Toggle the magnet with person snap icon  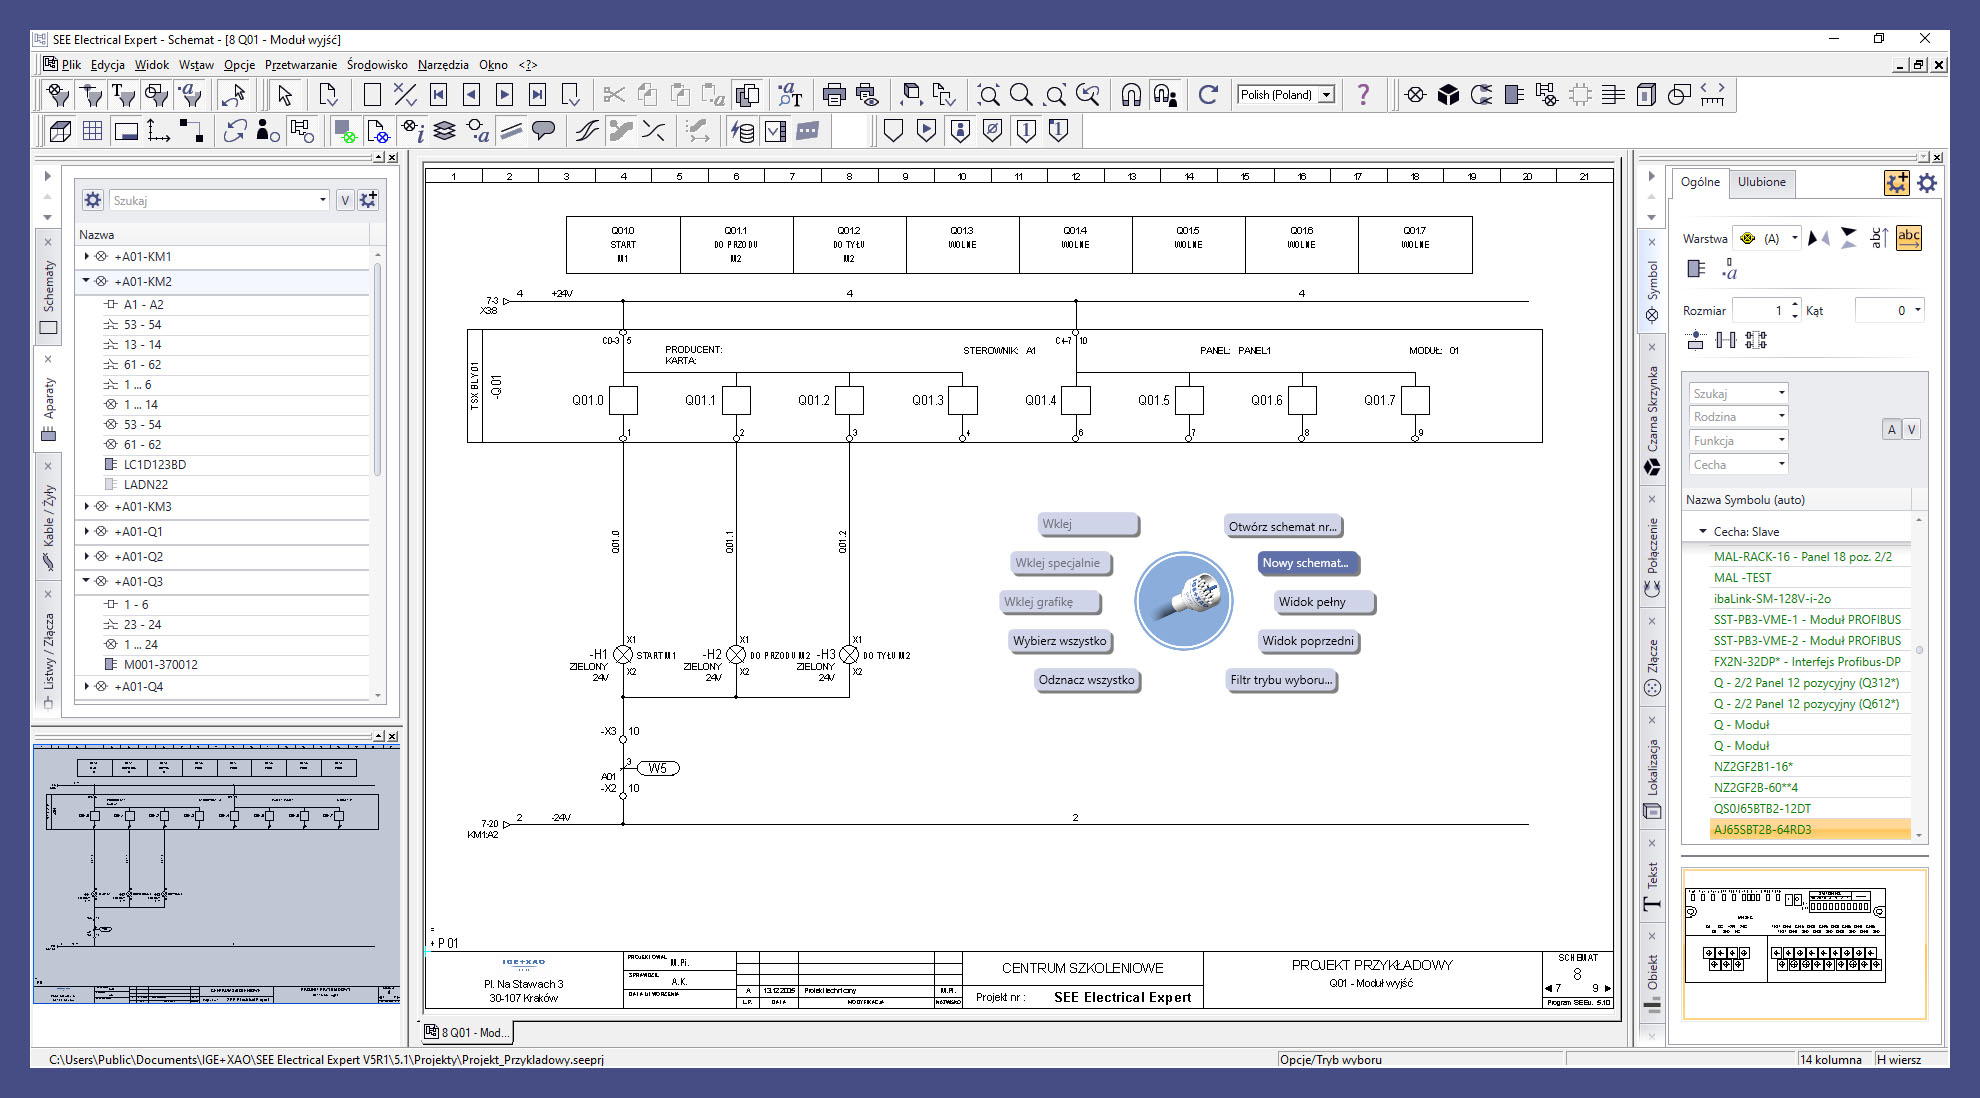click(x=1164, y=95)
